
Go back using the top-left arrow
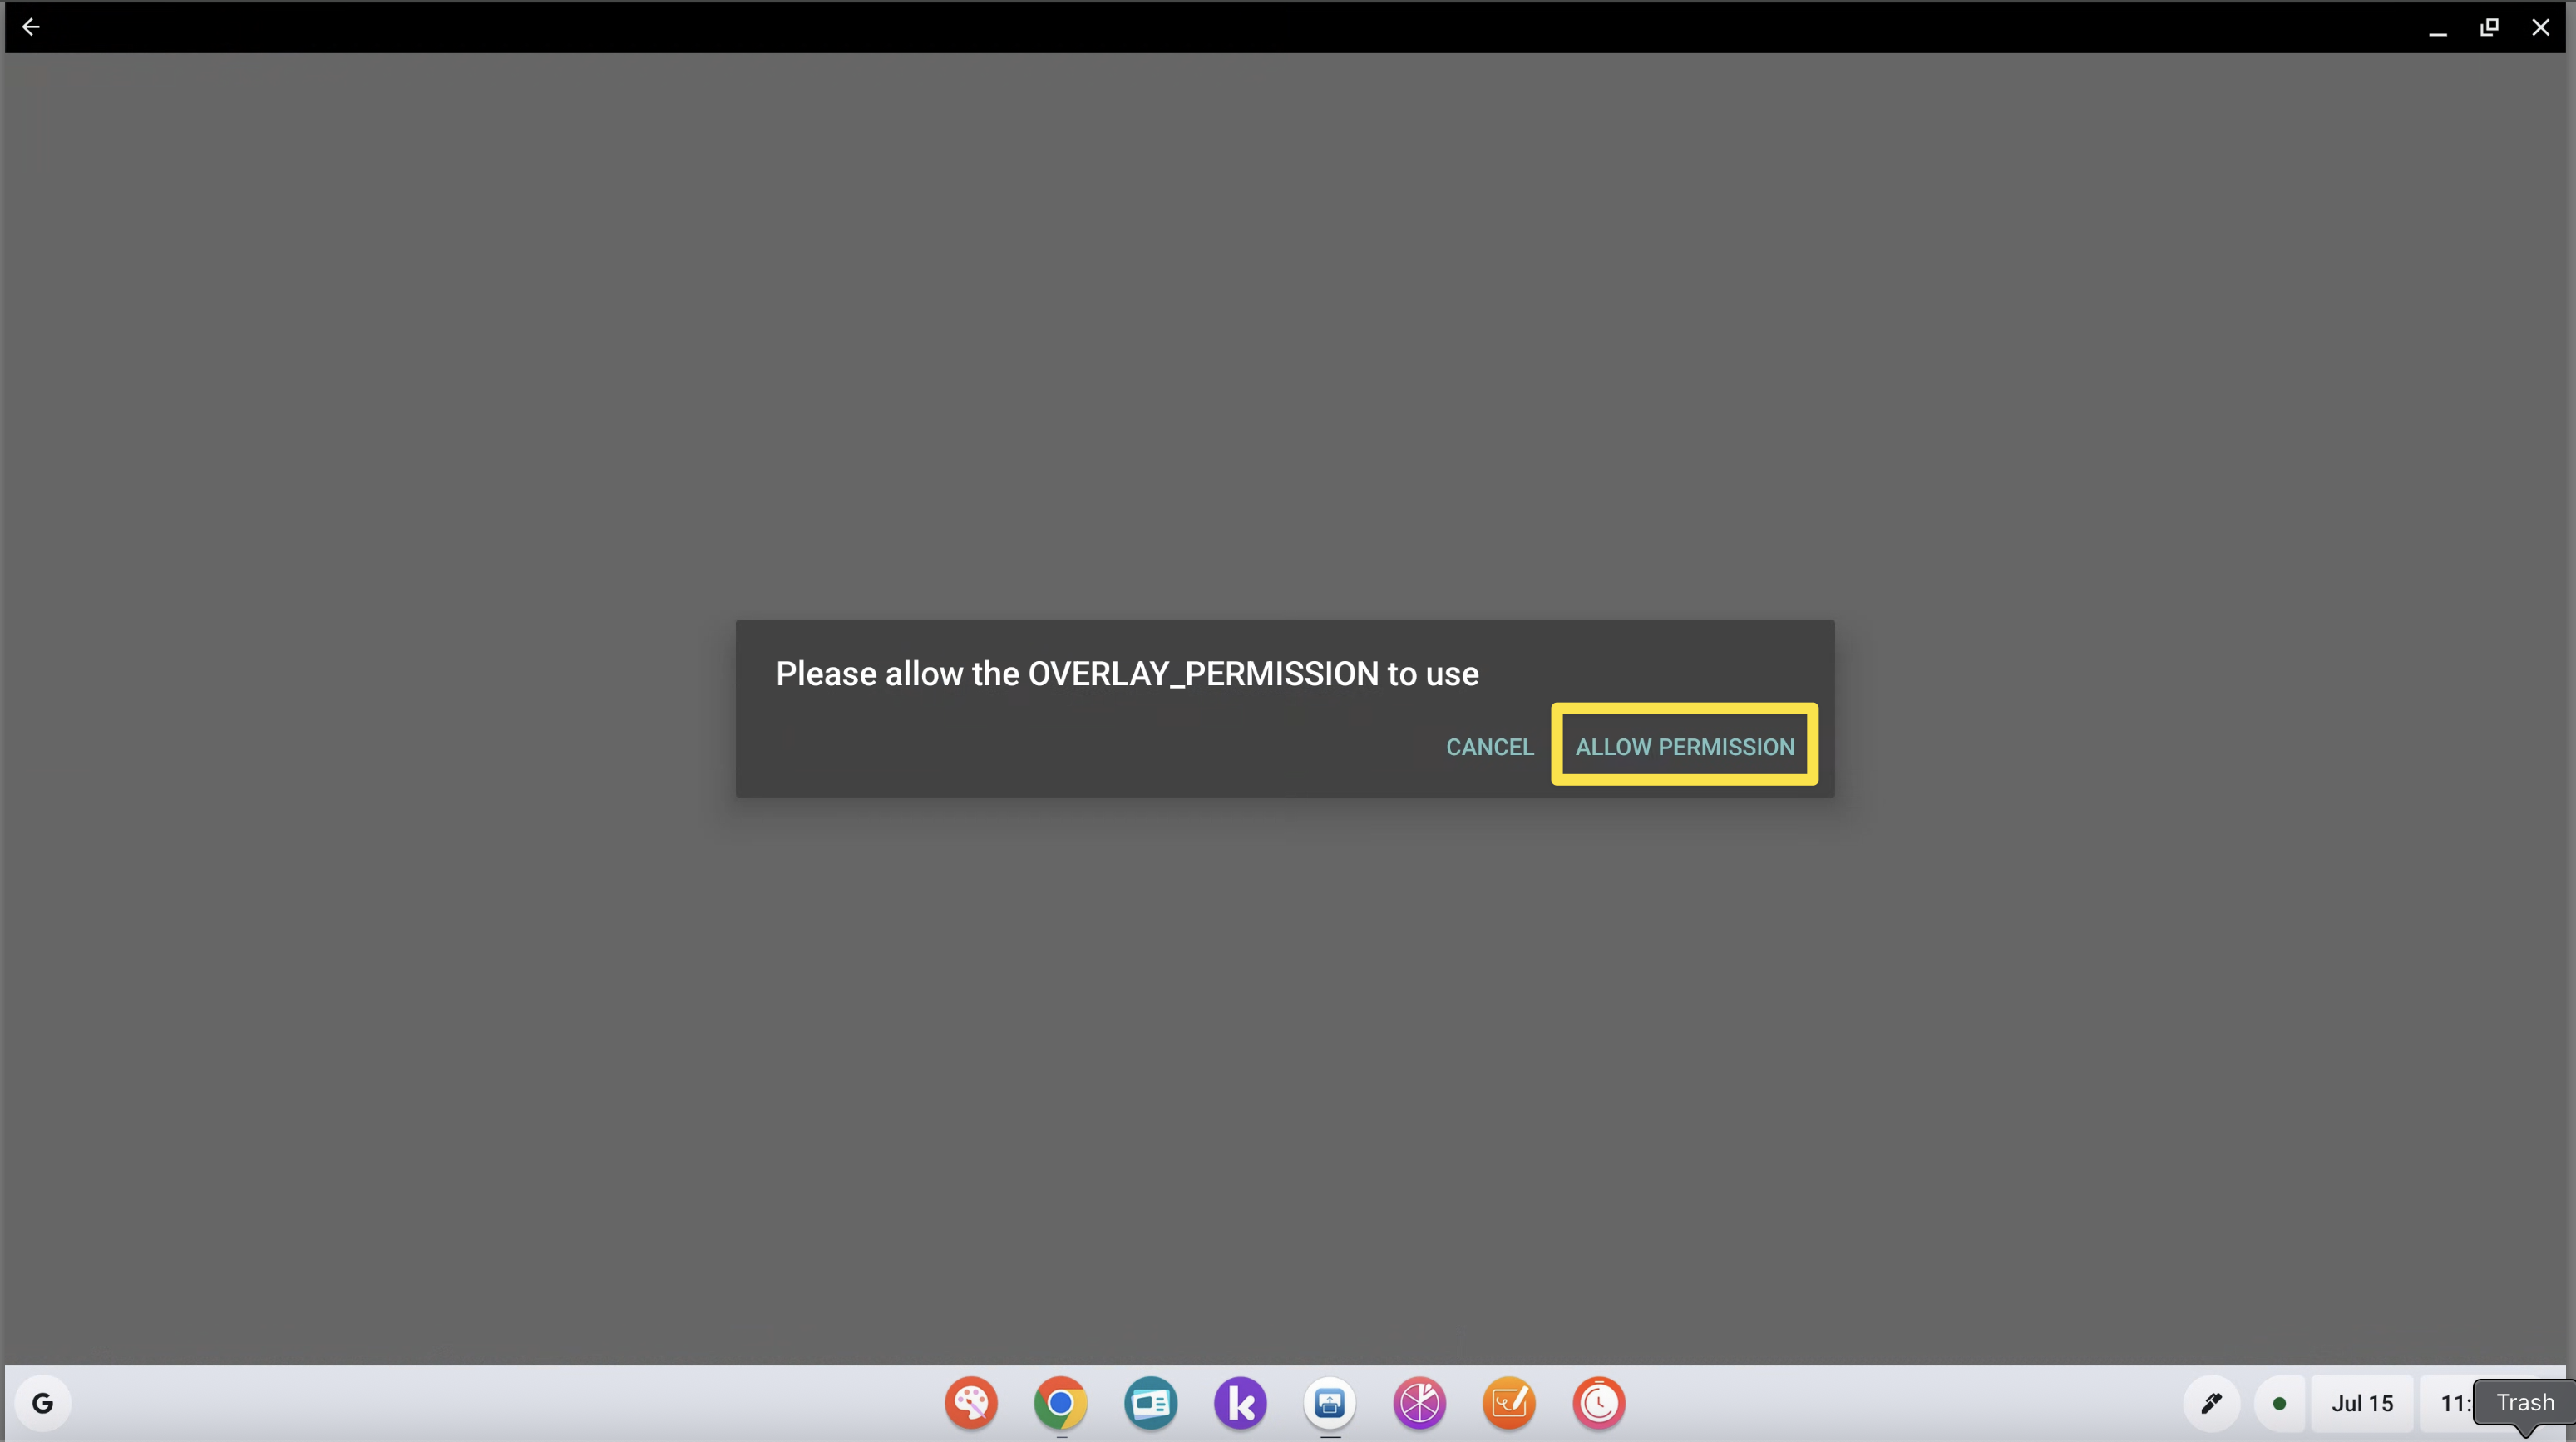pyautogui.click(x=31, y=27)
